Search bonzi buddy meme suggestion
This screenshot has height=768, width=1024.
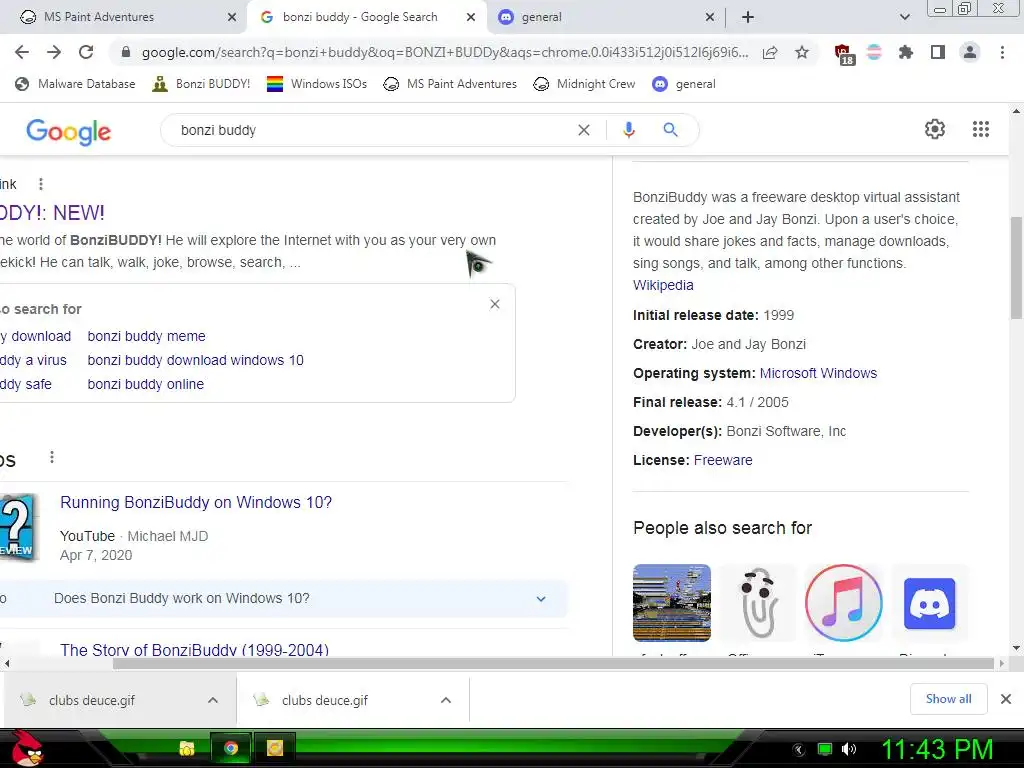click(146, 336)
